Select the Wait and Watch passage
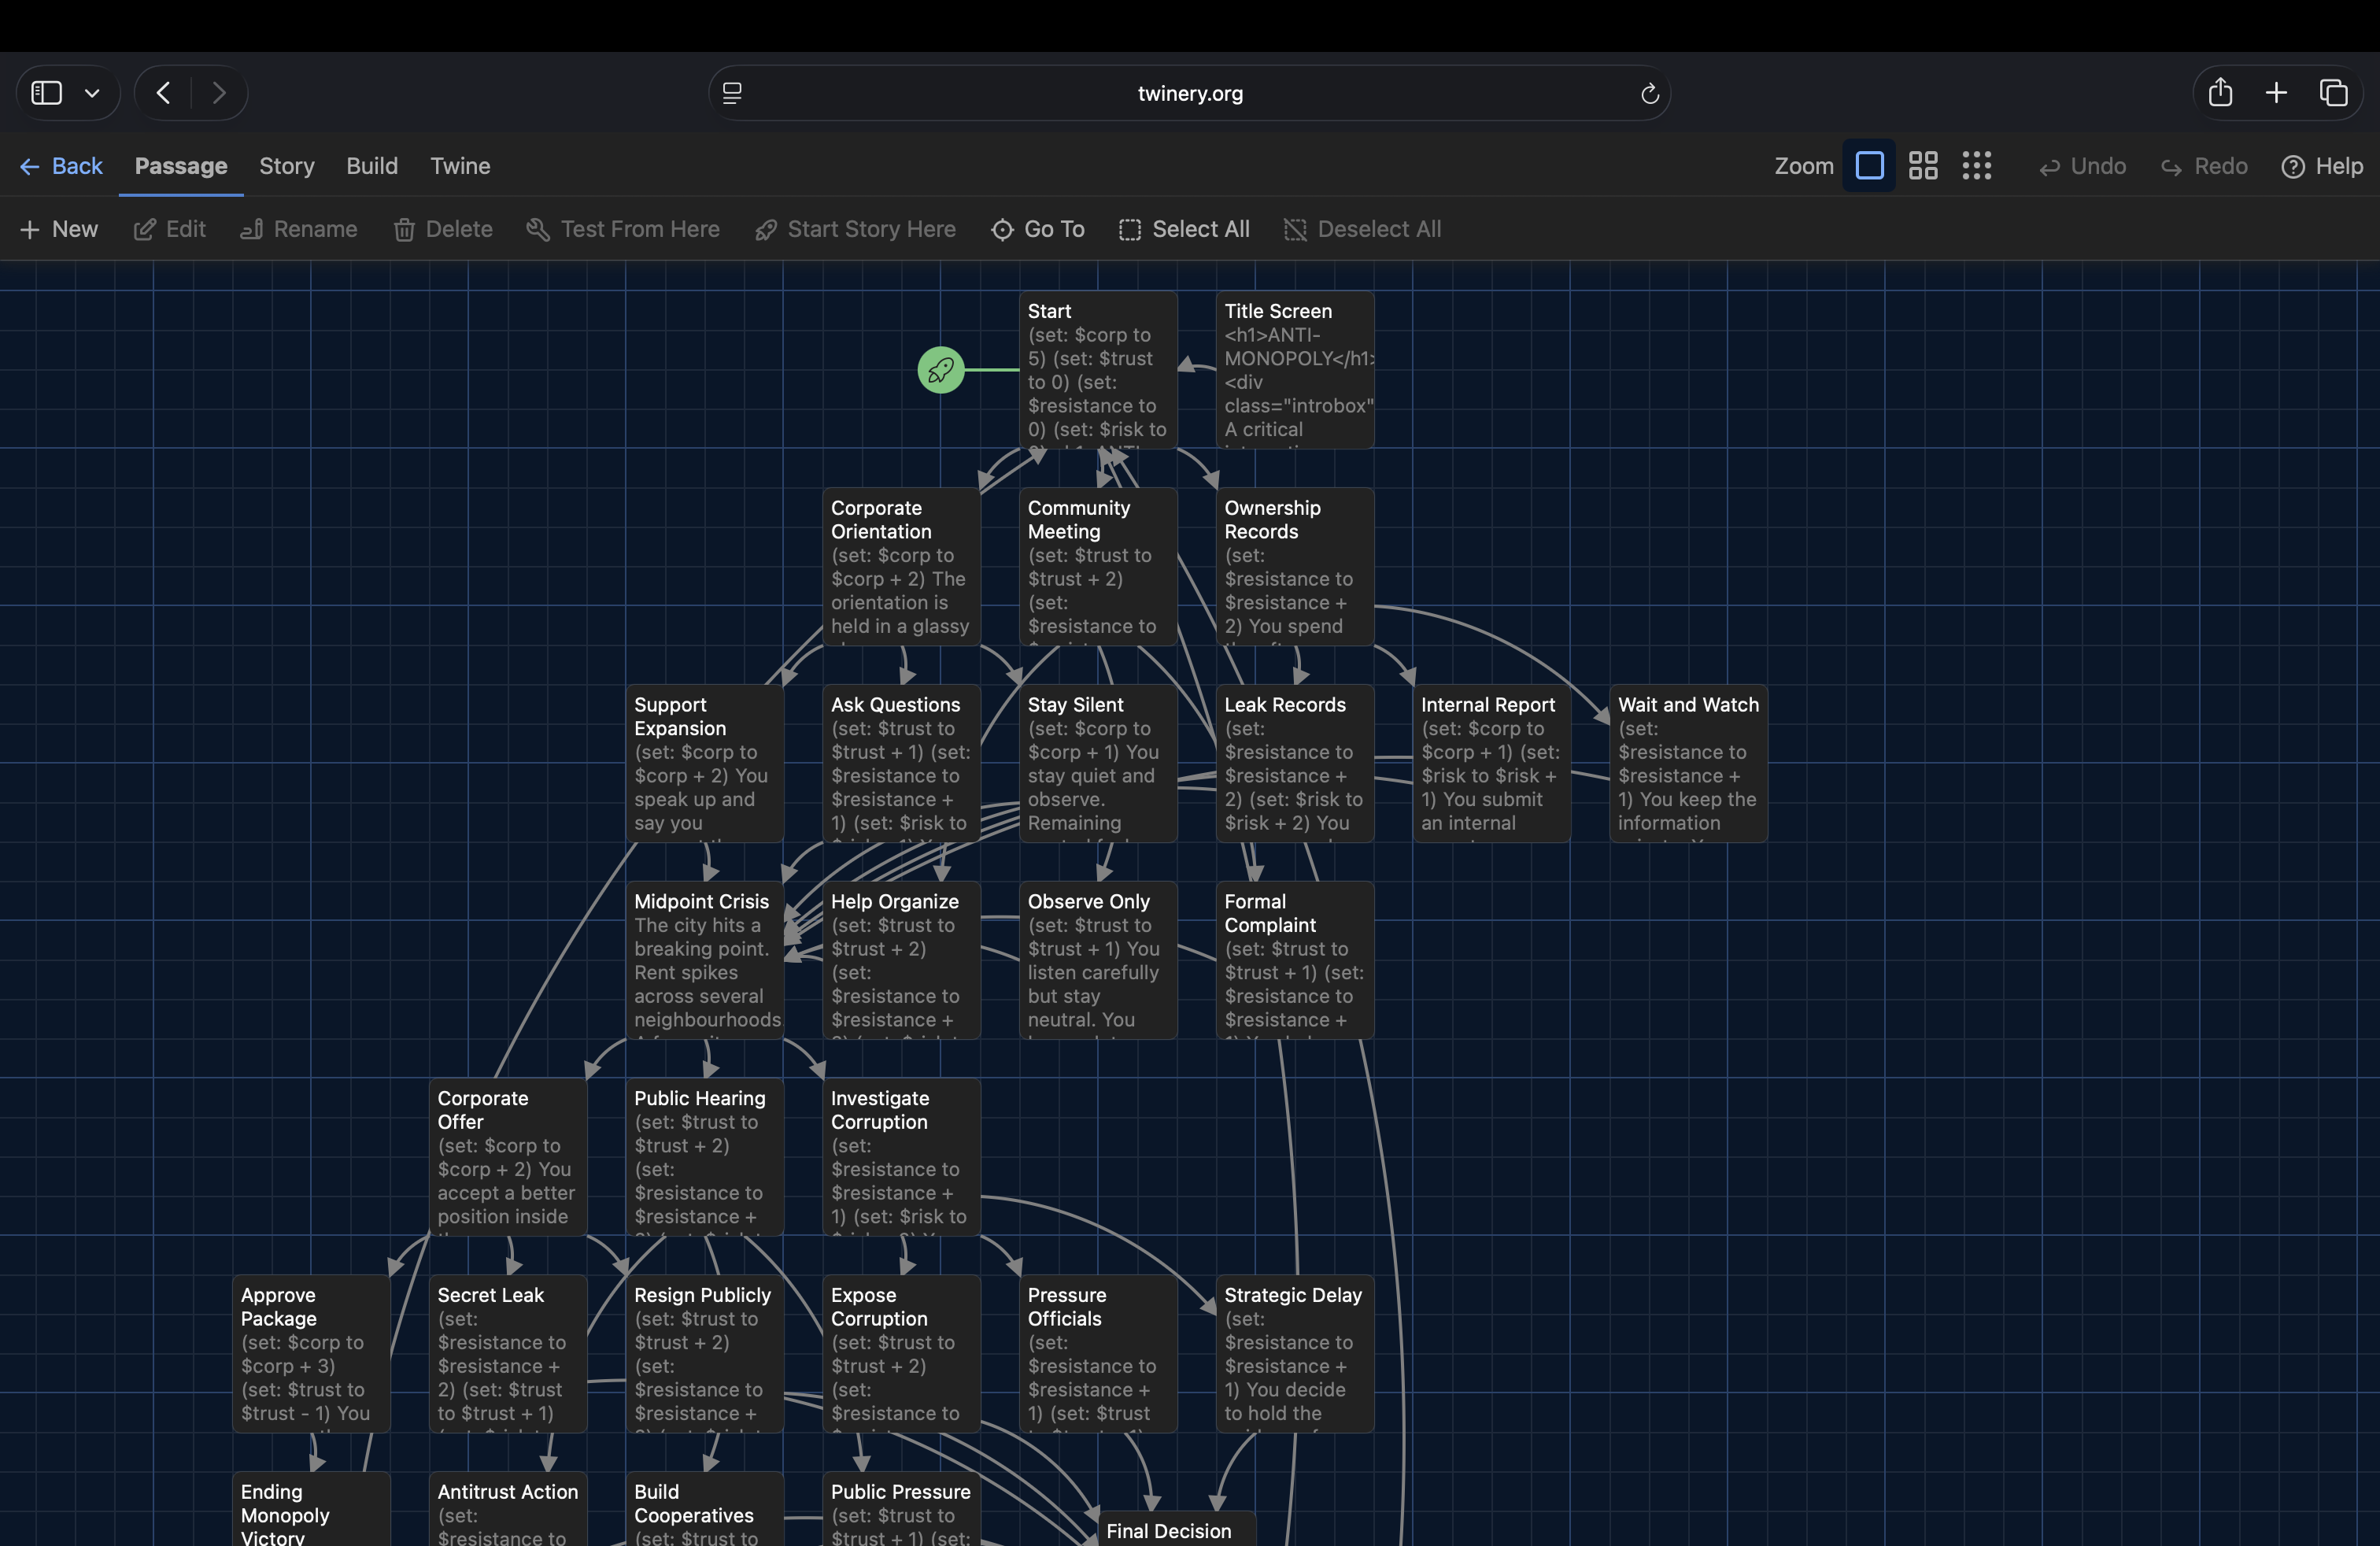Viewport: 2380px width, 1546px height. [1689, 764]
